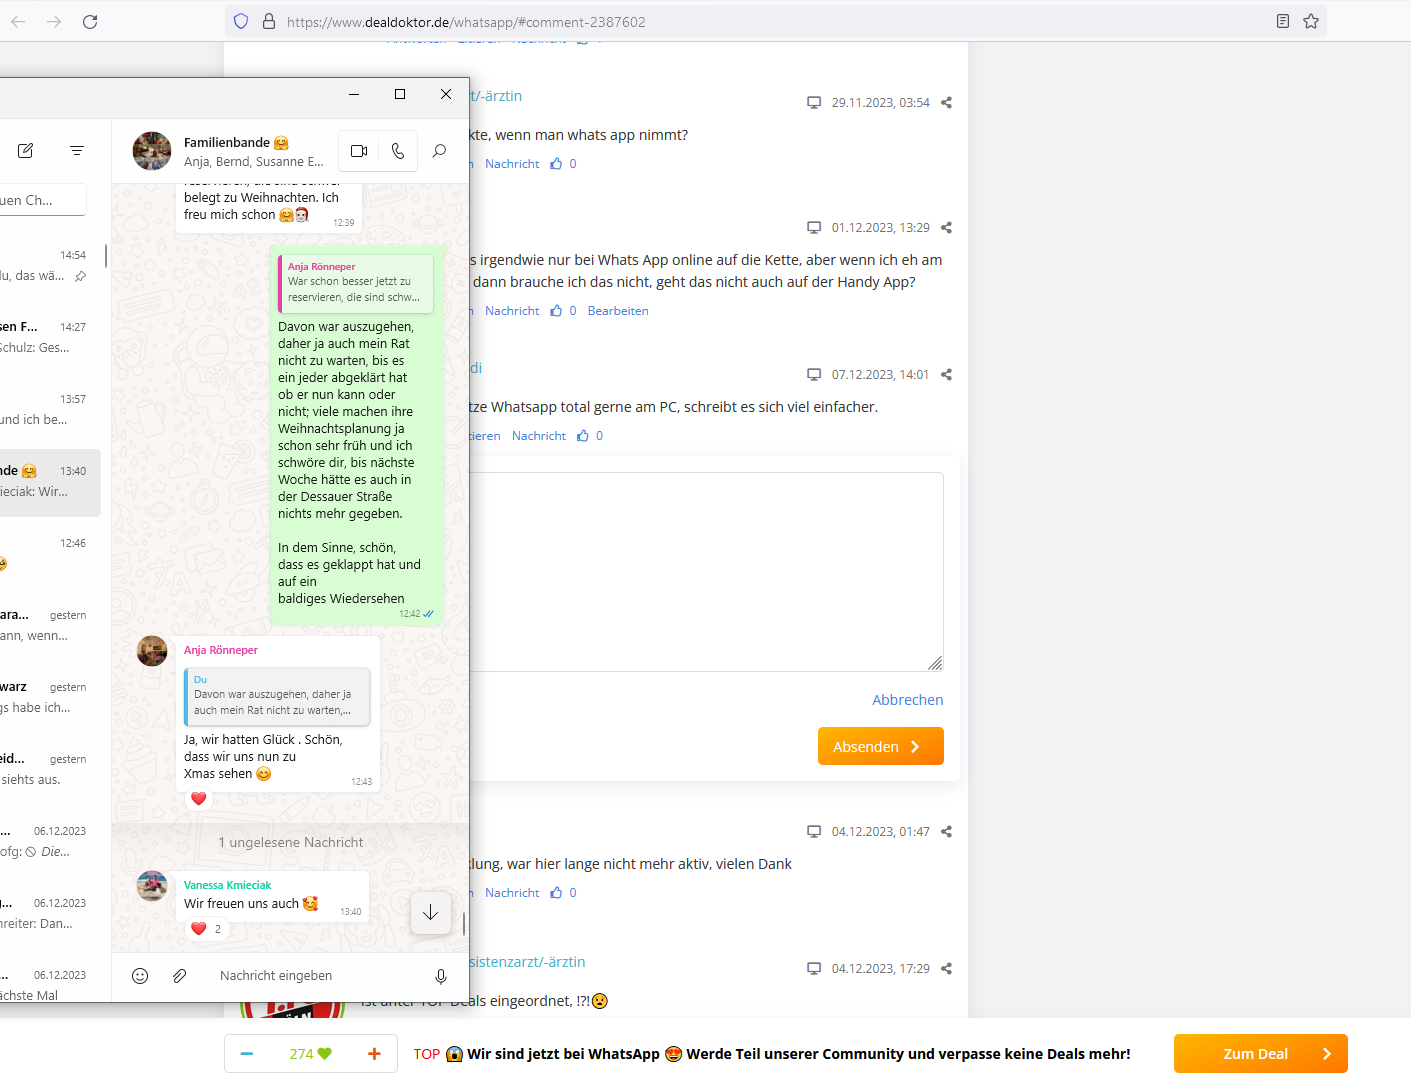Click Nachricht link under 01:47 comment
Viewport: 1411px width, 1075px height.
(x=512, y=892)
